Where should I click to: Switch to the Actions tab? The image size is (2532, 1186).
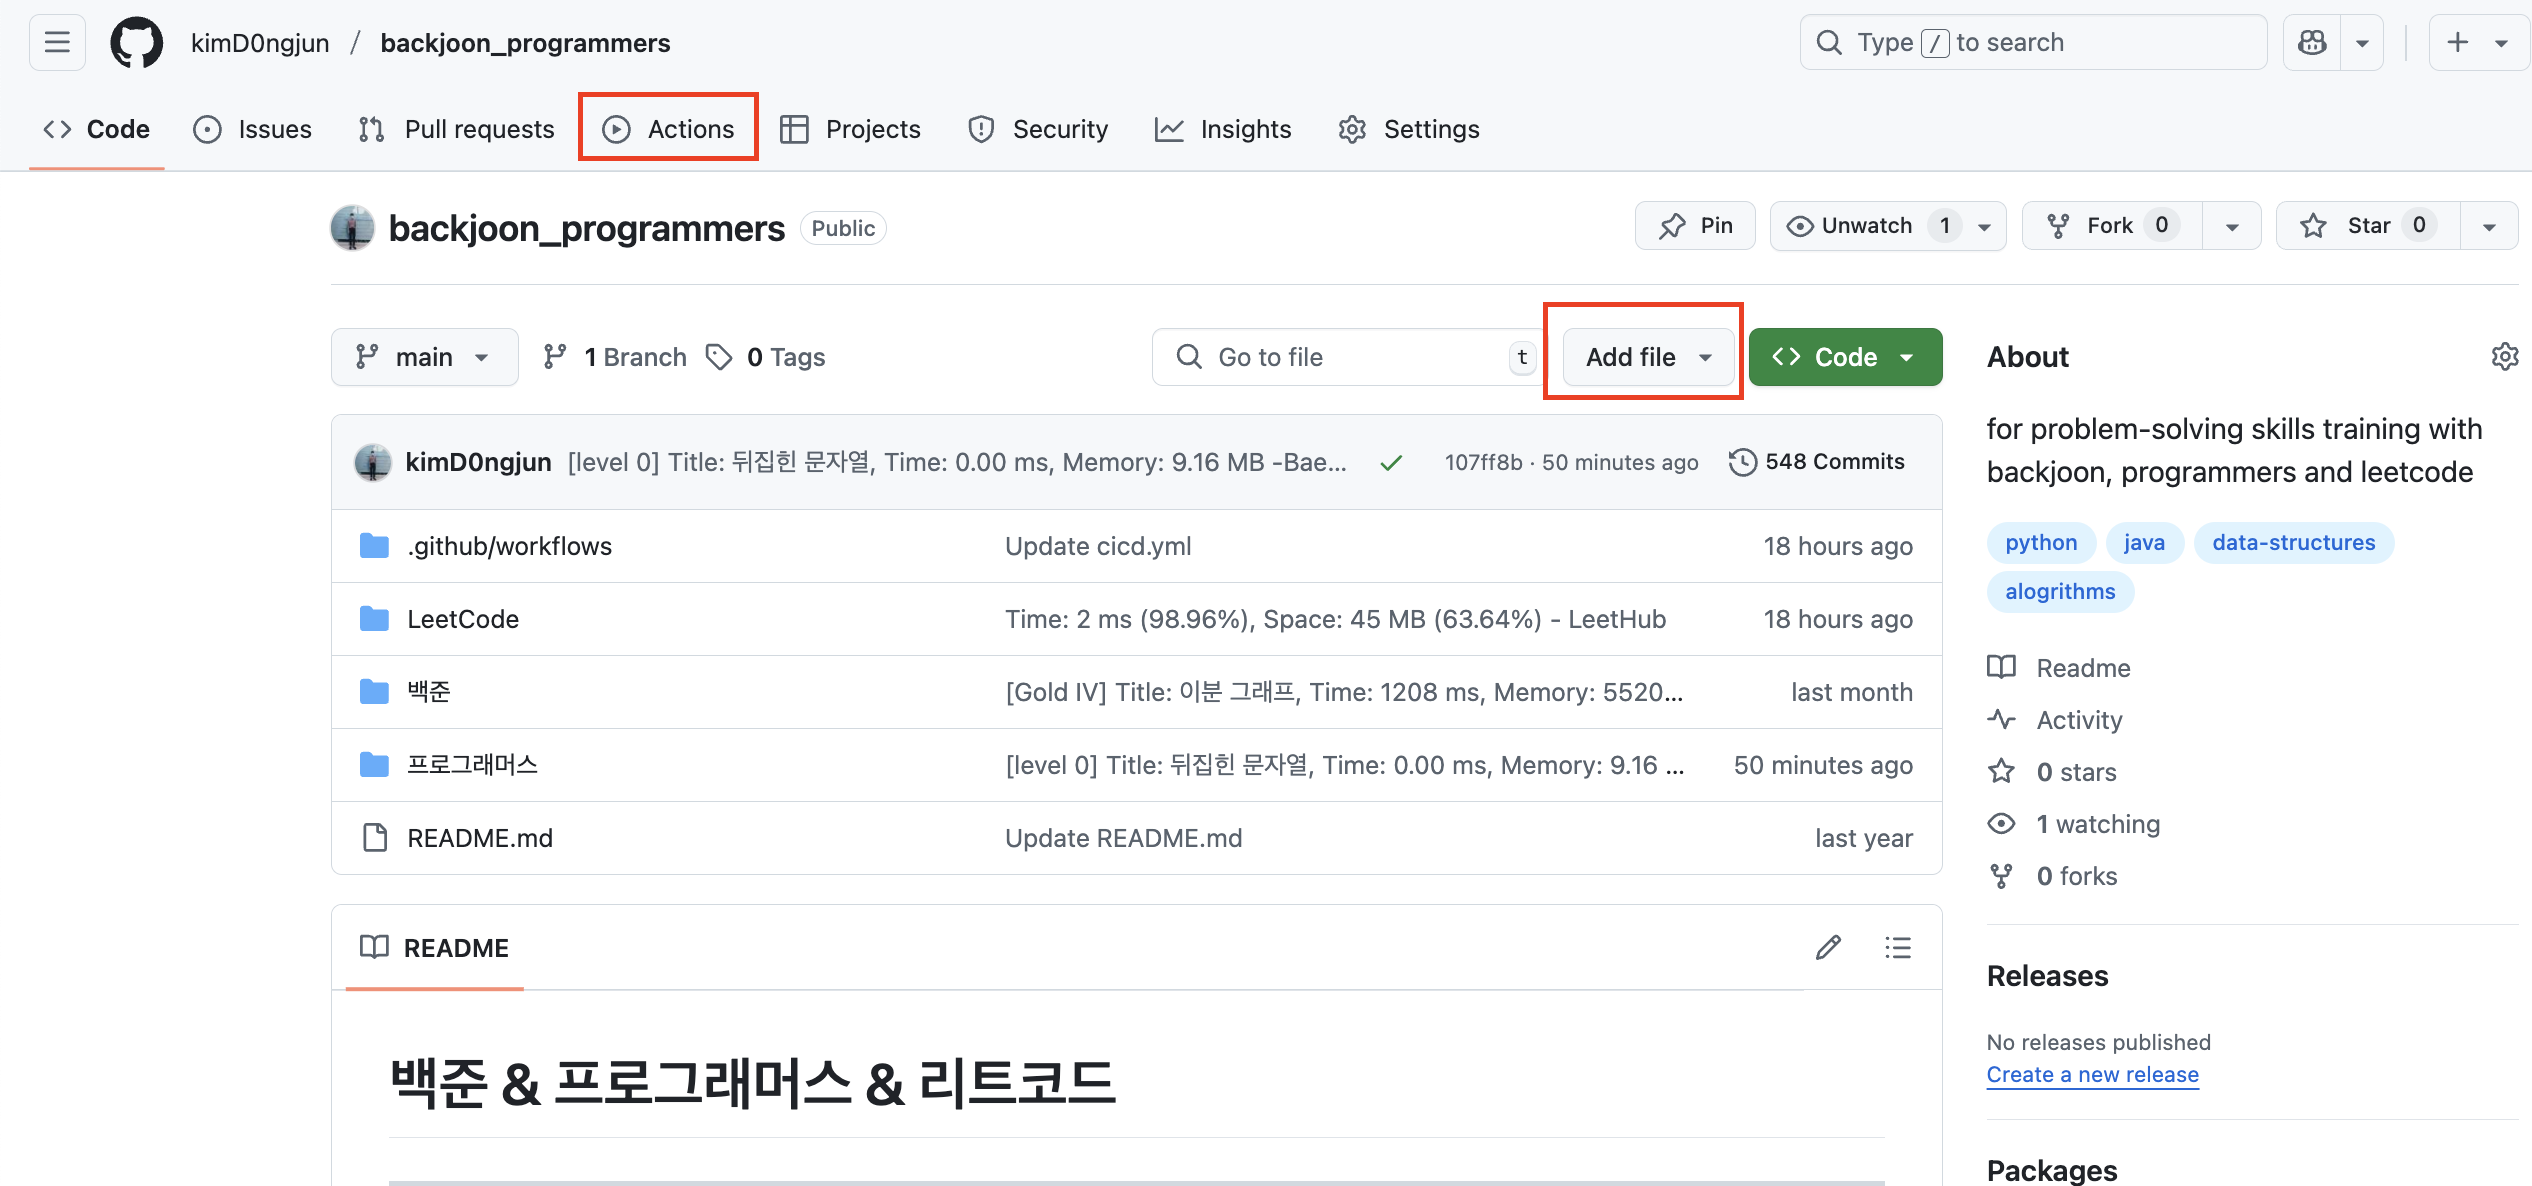point(669,129)
